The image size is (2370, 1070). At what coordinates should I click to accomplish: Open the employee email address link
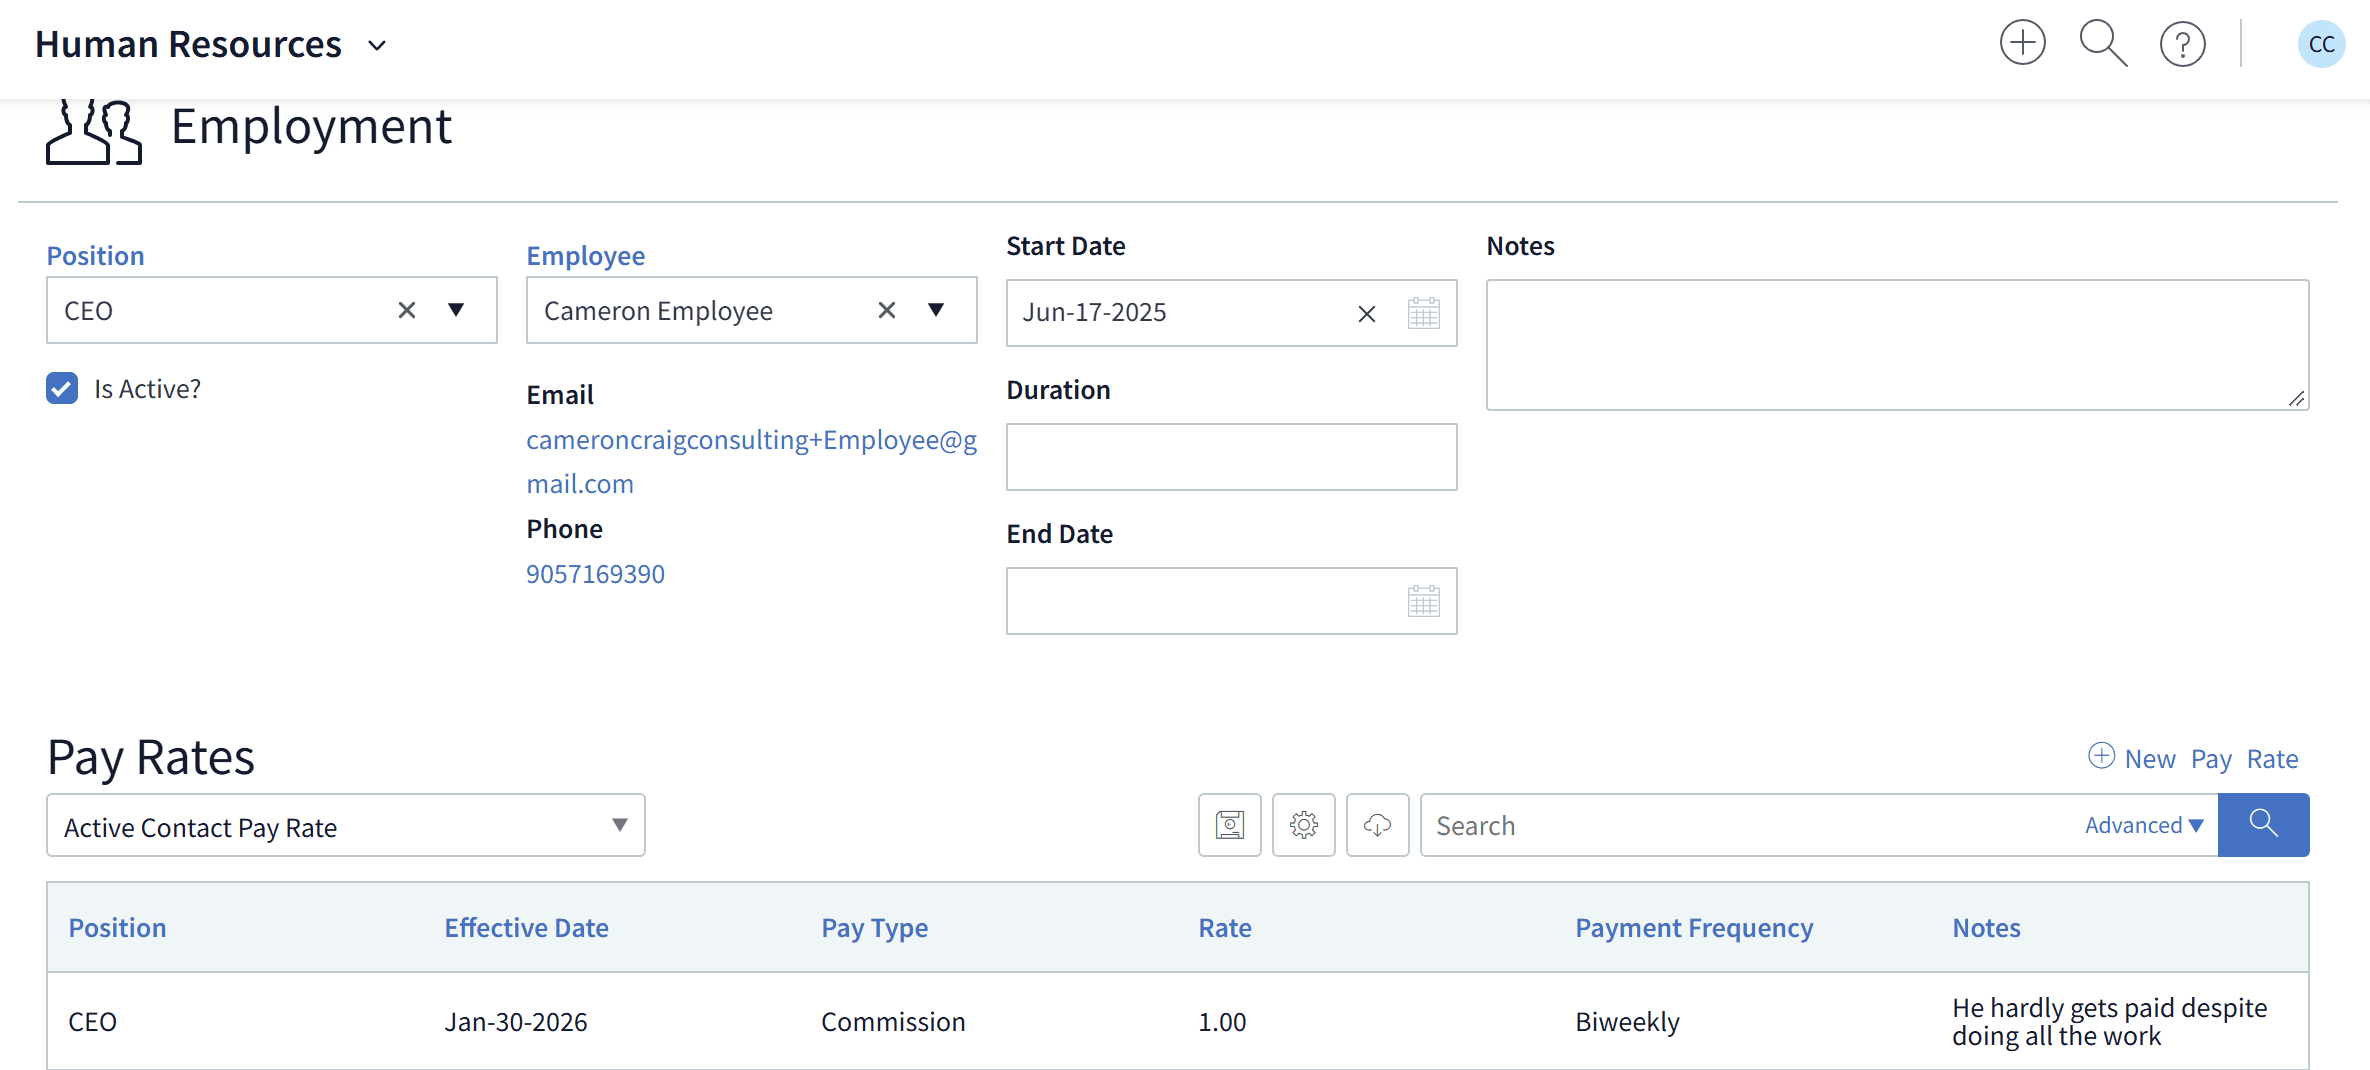pyautogui.click(x=752, y=462)
